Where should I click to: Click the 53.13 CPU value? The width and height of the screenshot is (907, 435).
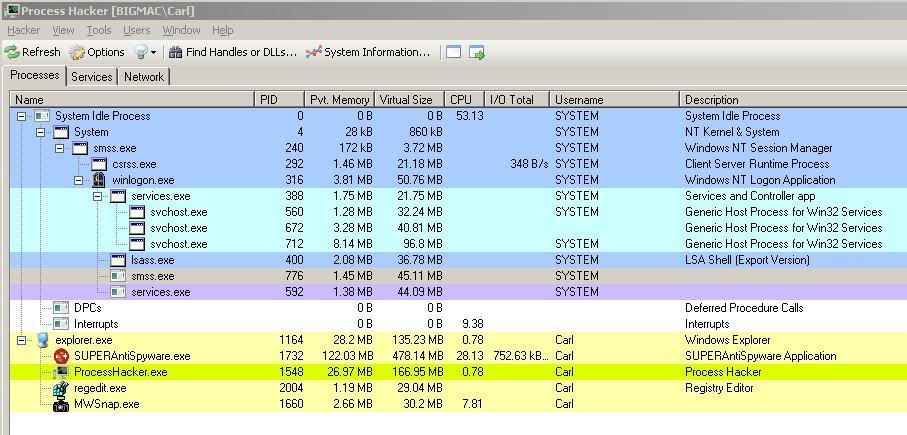point(470,116)
